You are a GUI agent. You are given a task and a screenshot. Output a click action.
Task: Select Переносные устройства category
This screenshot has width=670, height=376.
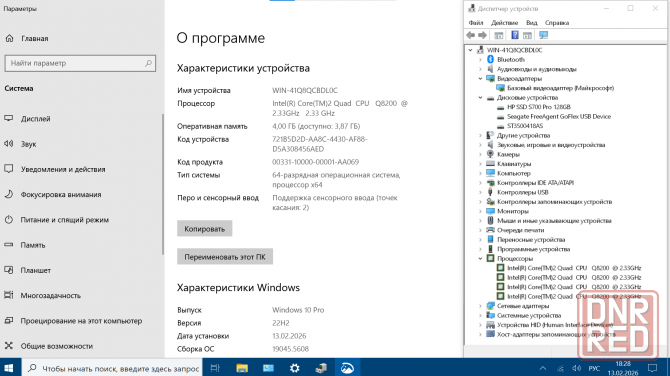[531, 239]
